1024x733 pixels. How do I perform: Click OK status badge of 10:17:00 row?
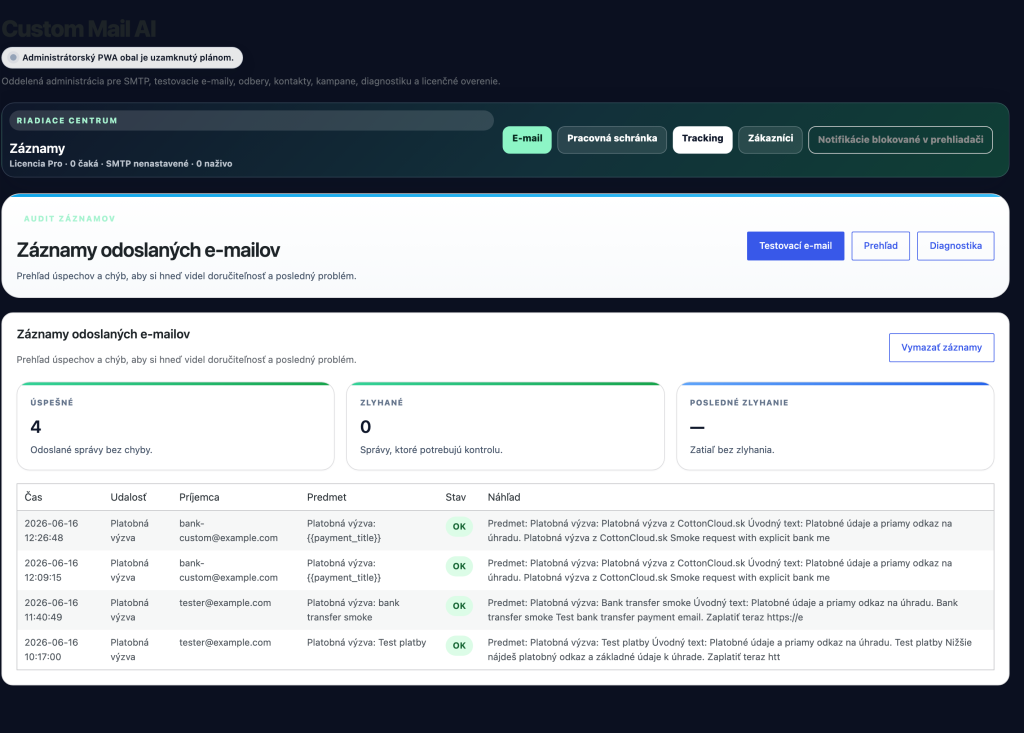tap(459, 645)
